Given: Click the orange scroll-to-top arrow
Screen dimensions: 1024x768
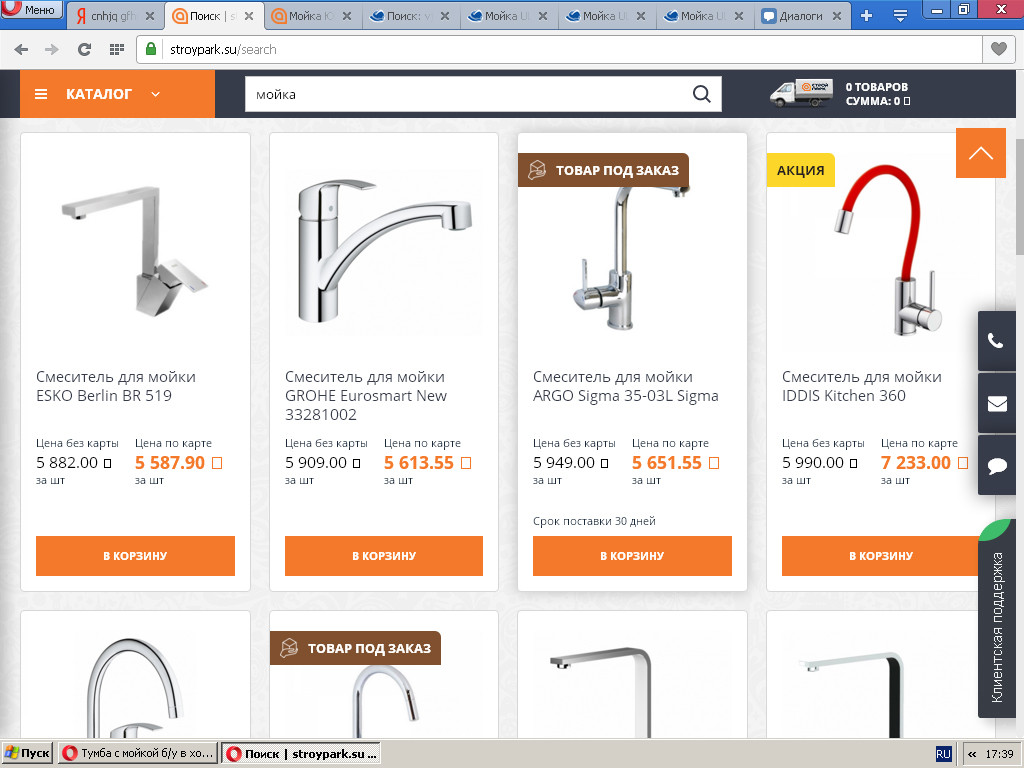Looking at the screenshot, I should [x=981, y=153].
